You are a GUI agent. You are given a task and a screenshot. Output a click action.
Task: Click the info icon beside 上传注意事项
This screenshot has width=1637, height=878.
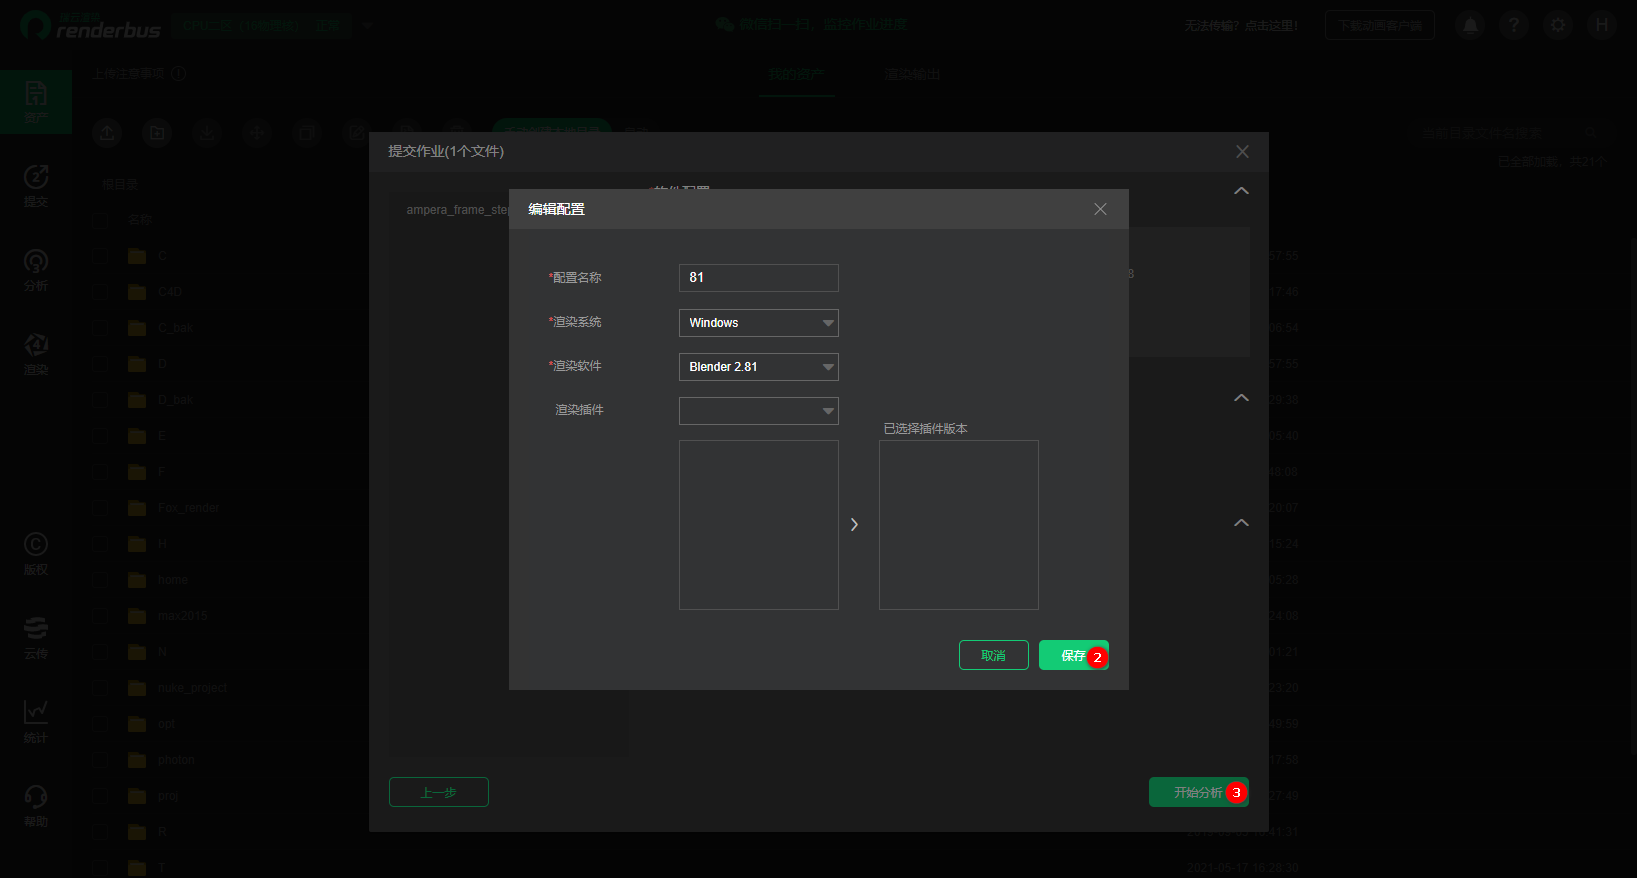tap(179, 73)
